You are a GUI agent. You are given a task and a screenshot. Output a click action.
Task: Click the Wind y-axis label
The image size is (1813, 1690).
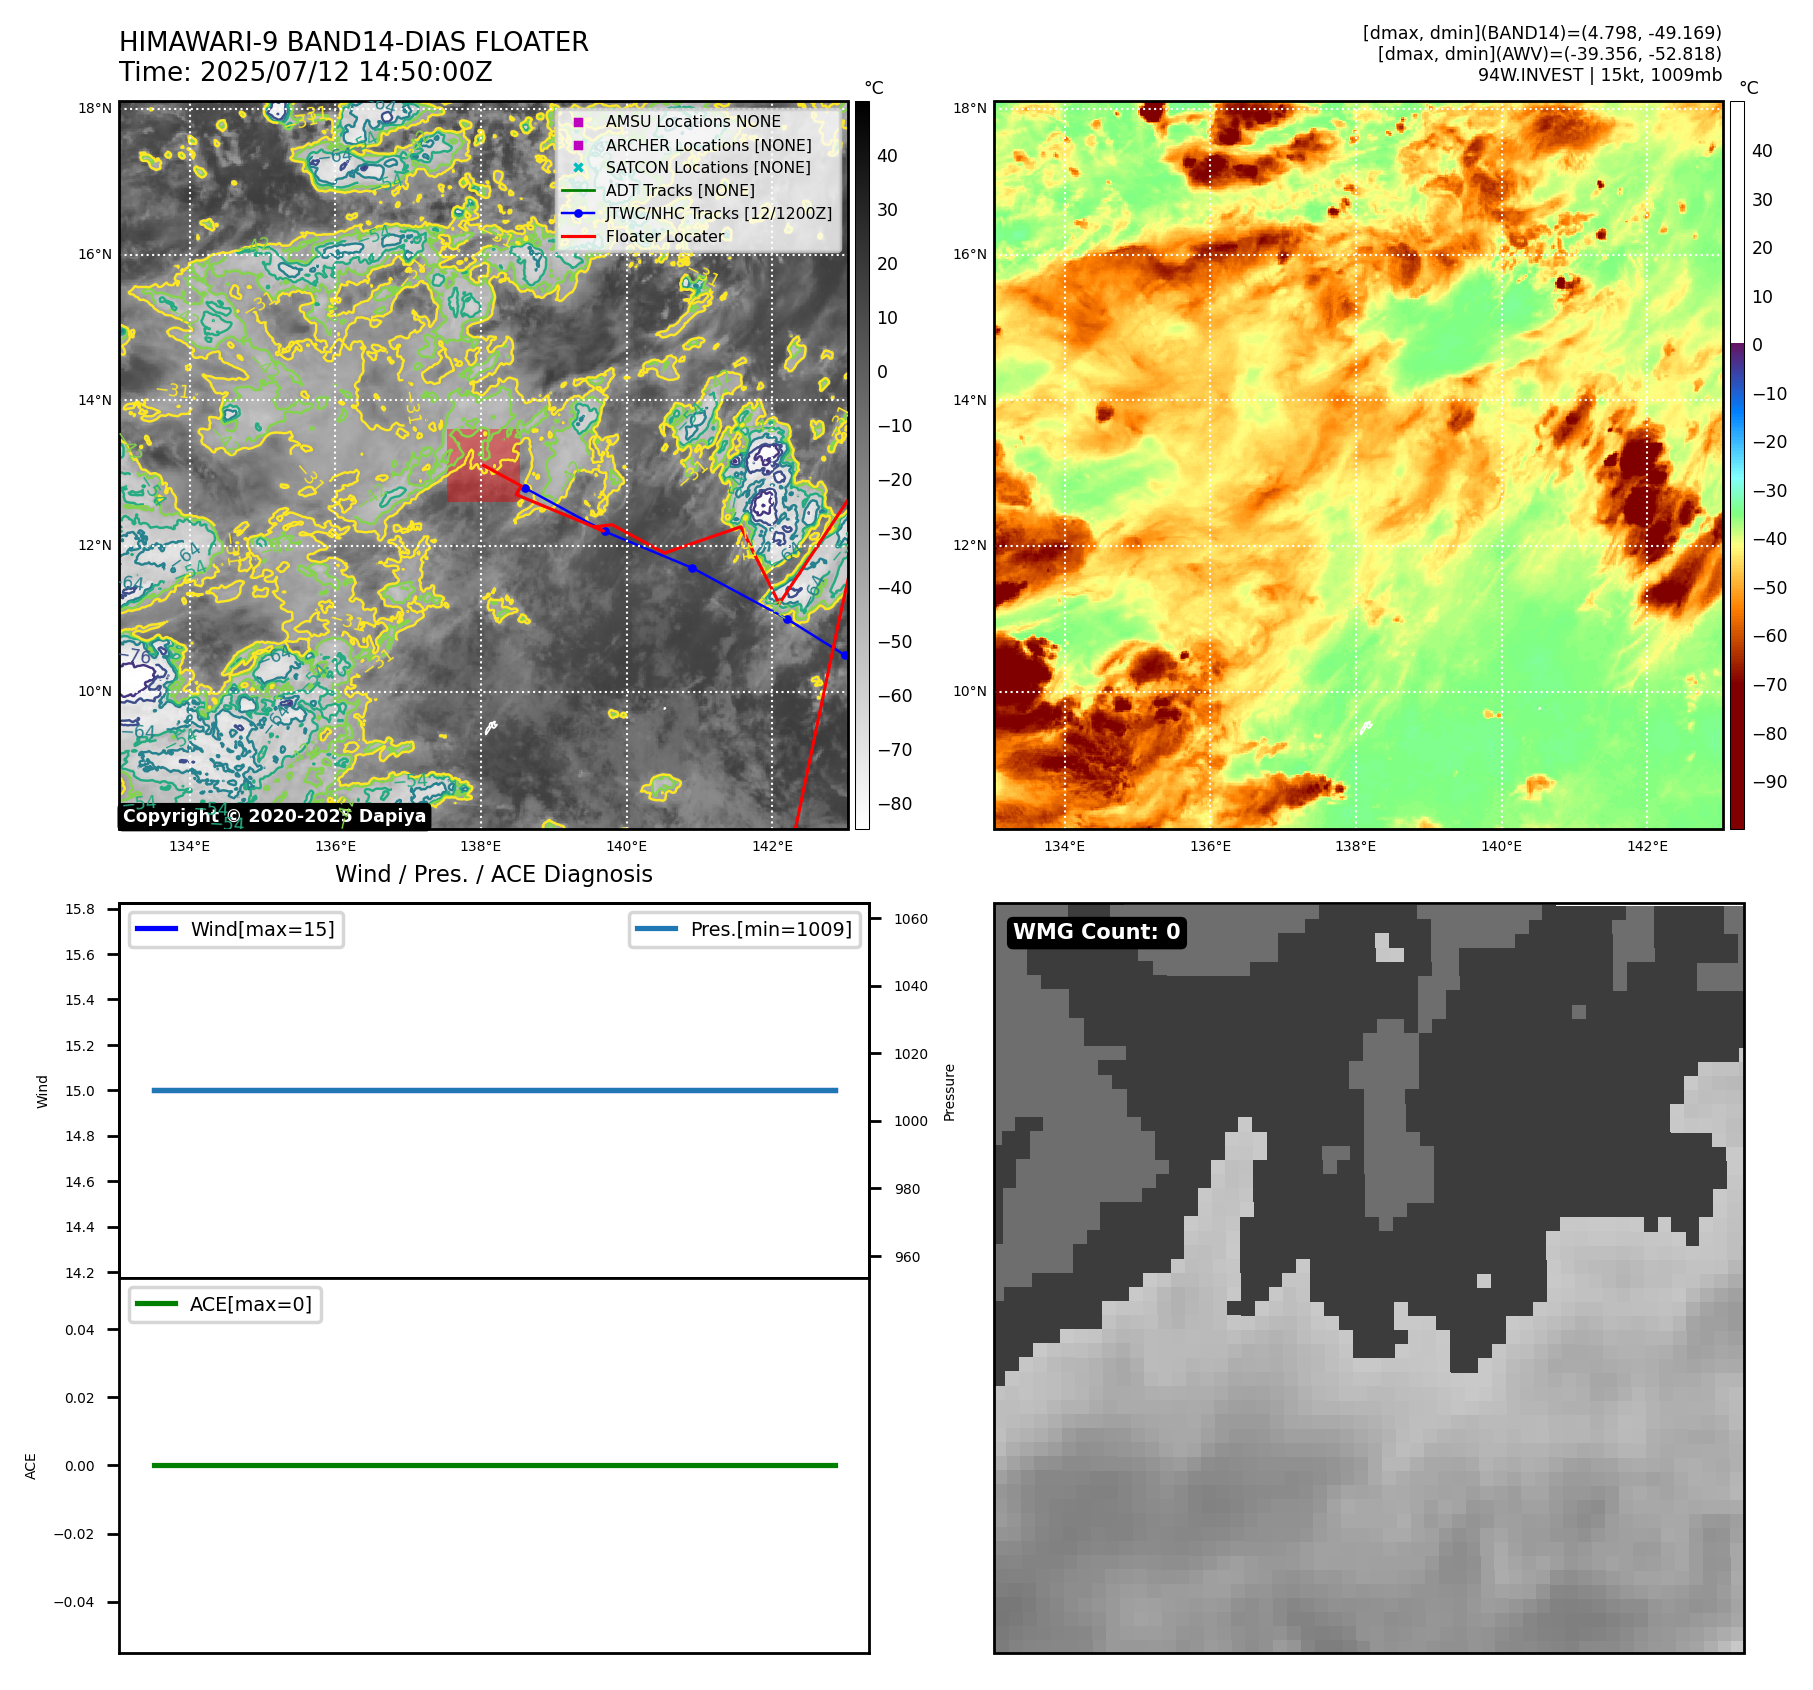pos(43,1091)
